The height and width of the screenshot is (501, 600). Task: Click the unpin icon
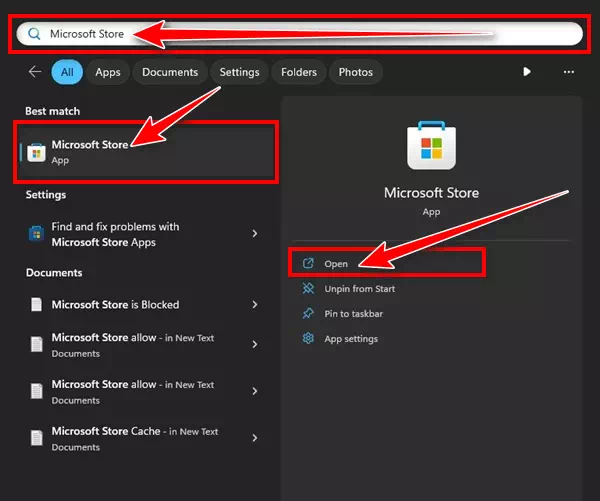click(308, 289)
